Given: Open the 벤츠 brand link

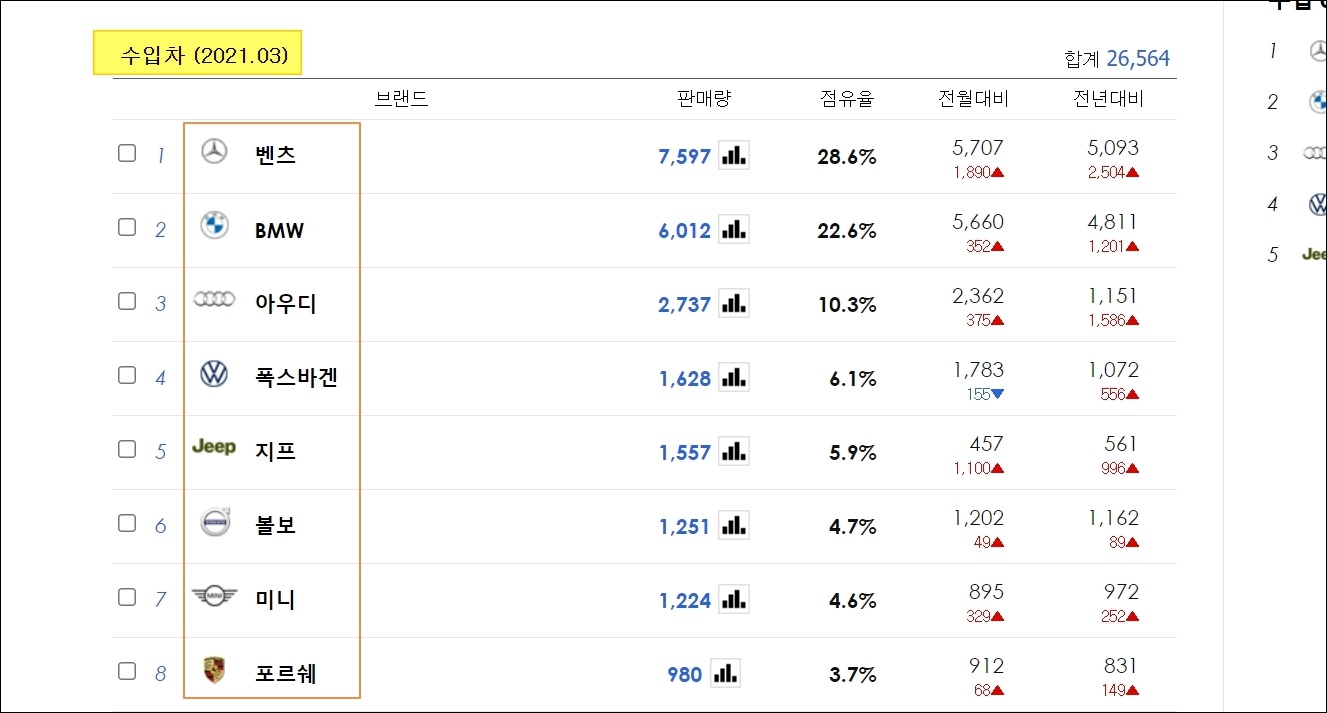Looking at the screenshot, I should (276, 155).
